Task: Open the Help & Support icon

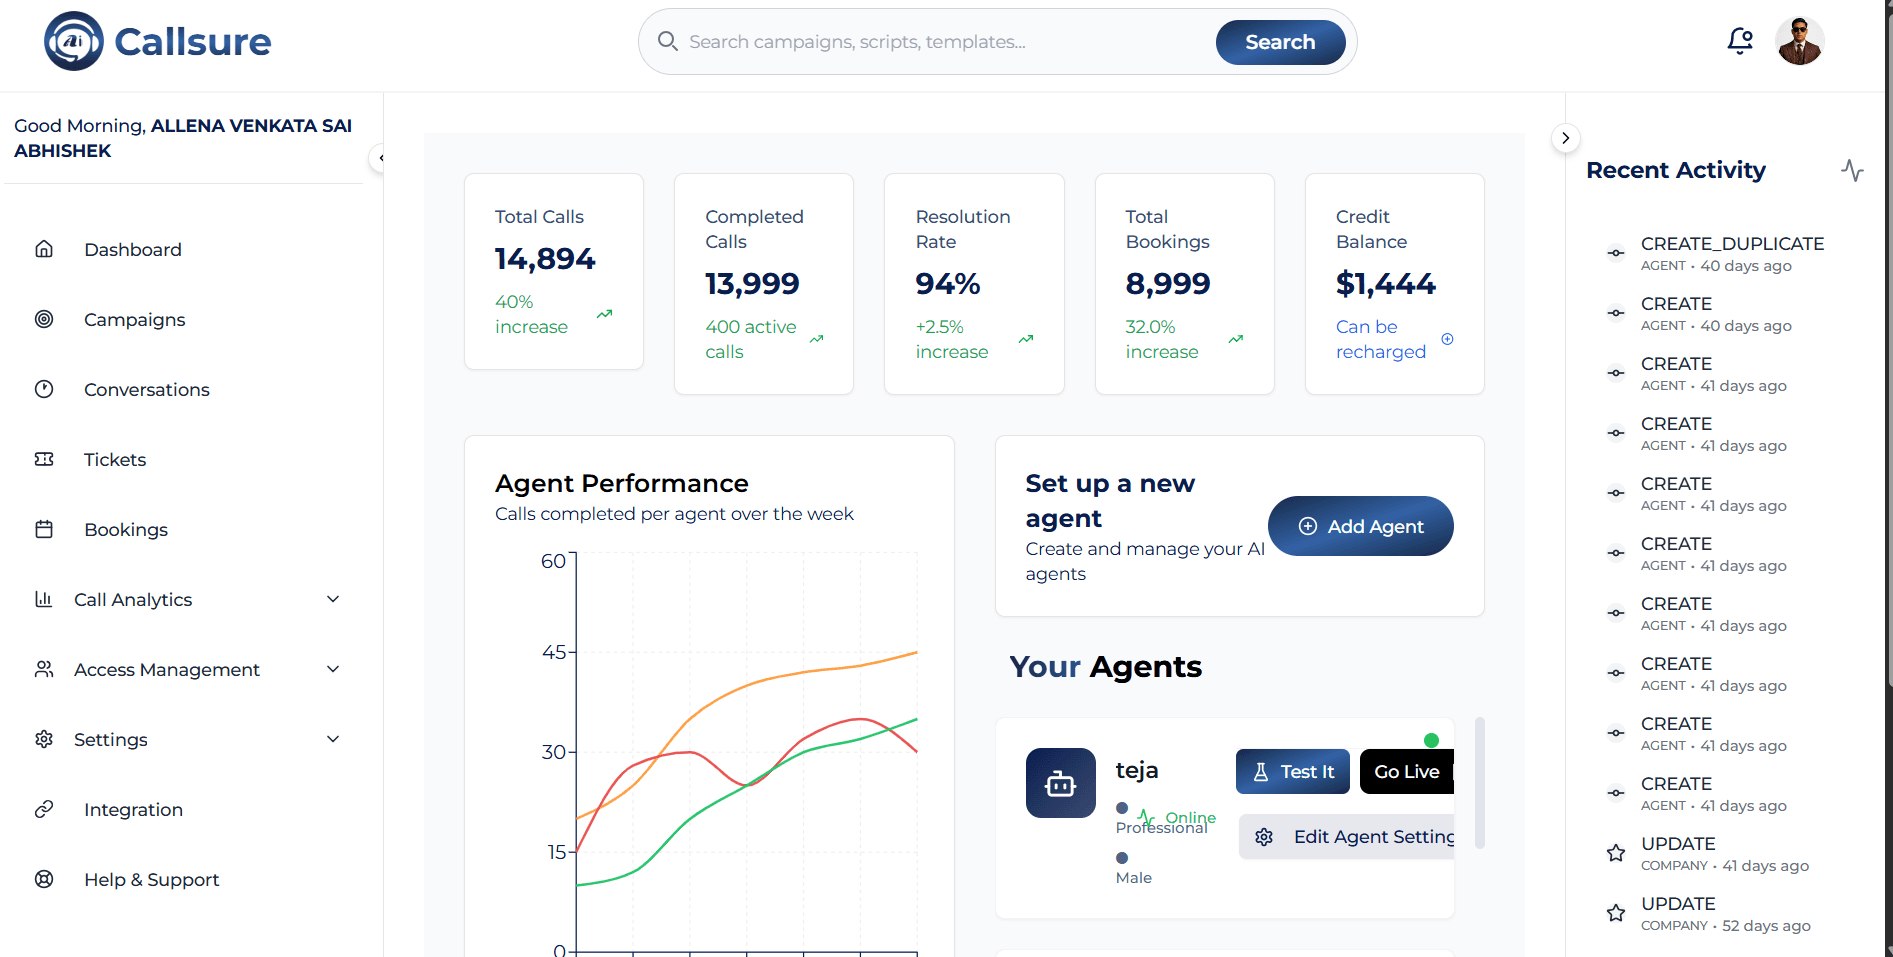Action: click(44, 880)
